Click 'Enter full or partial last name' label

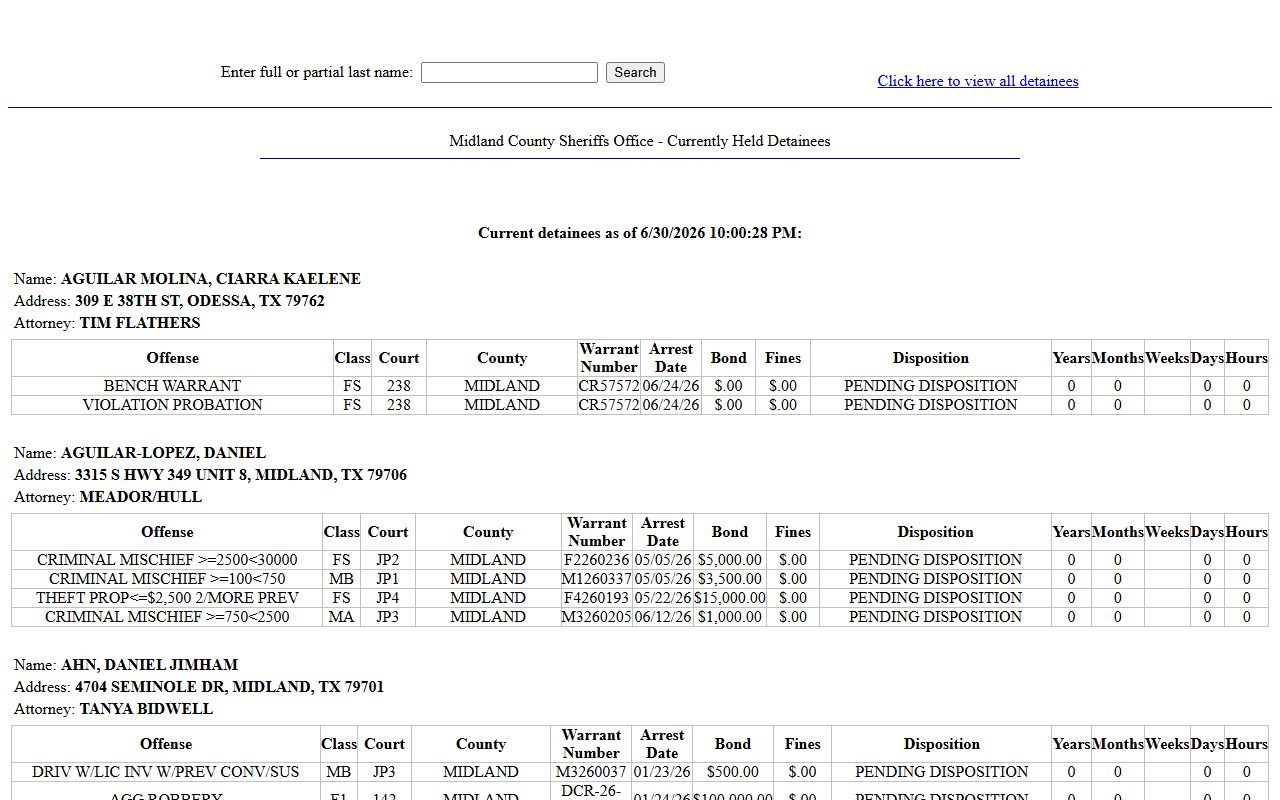point(316,72)
